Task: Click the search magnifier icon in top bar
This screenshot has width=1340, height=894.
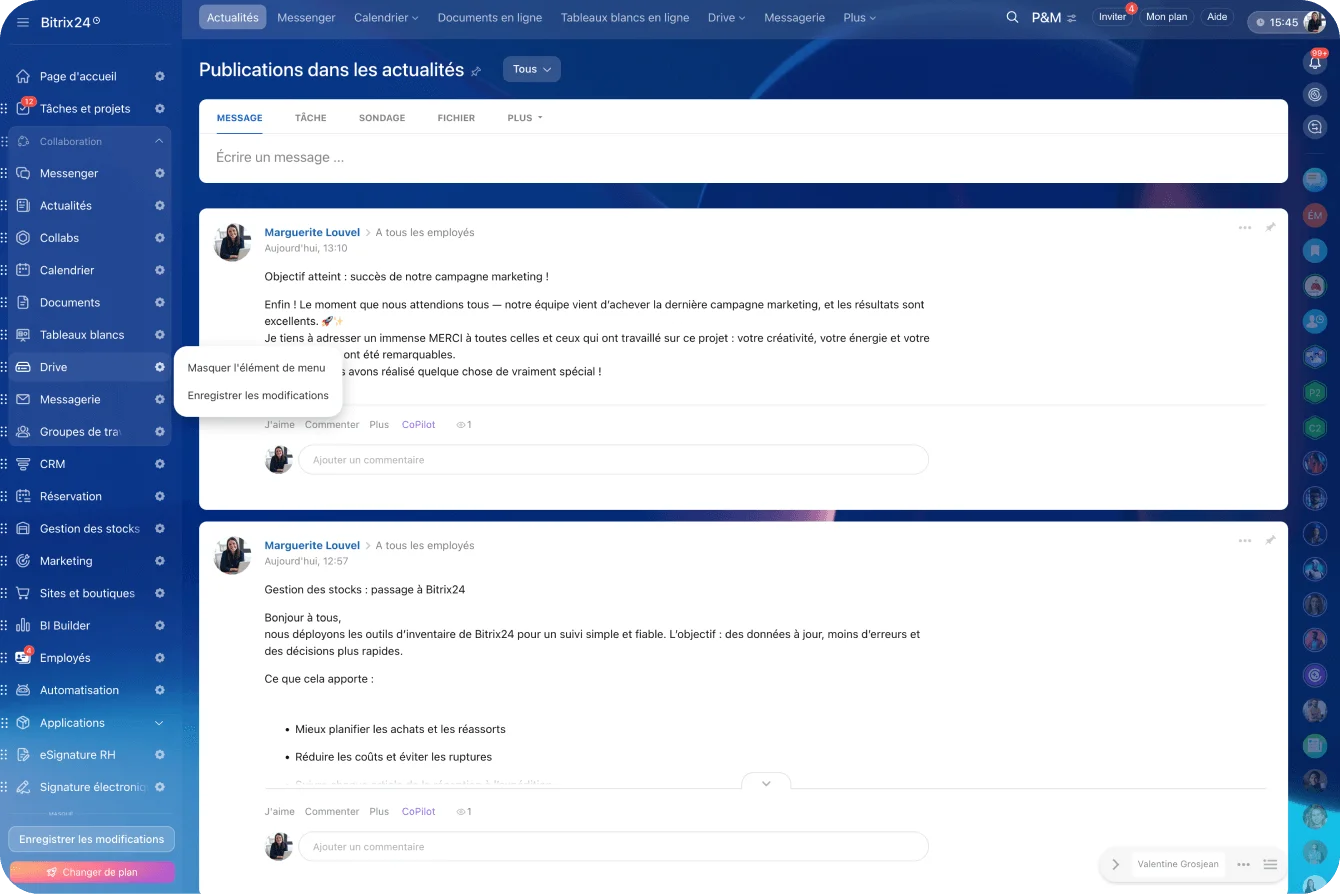Action: click(1012, 18)
